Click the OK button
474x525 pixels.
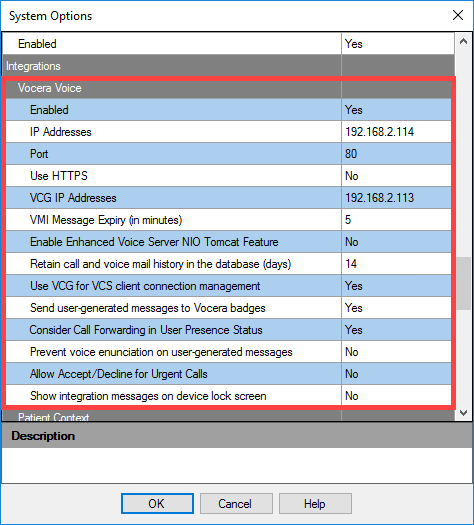pyautogui.click(x=157, y=503)
